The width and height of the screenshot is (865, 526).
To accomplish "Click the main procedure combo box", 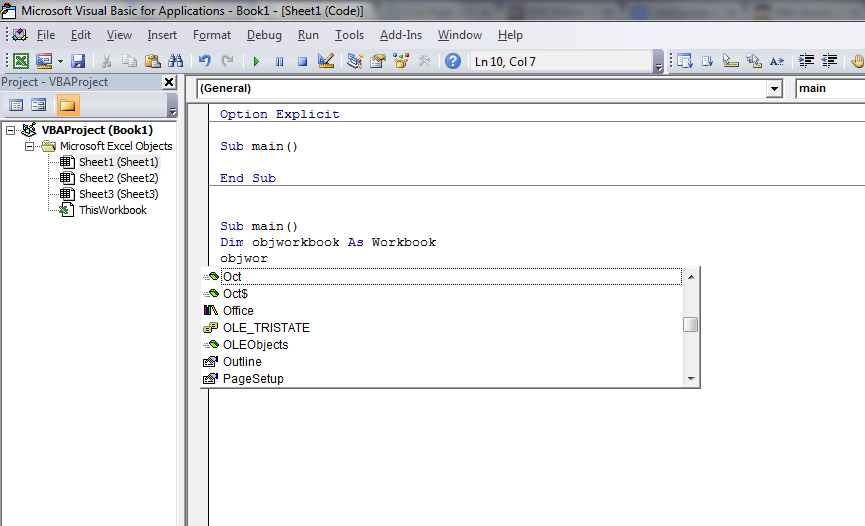I will click(830, 88).
